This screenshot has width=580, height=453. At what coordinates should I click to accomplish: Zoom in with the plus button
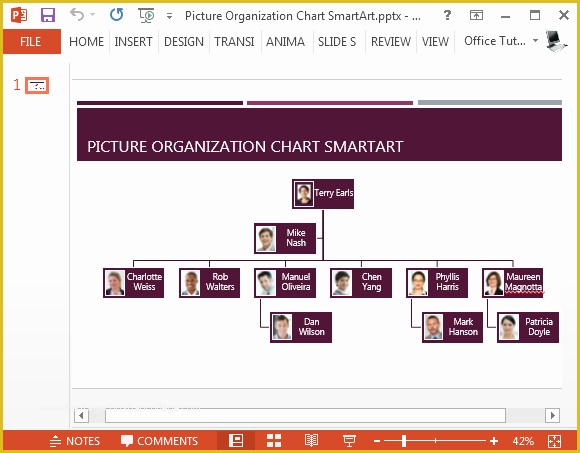[494, 441]
